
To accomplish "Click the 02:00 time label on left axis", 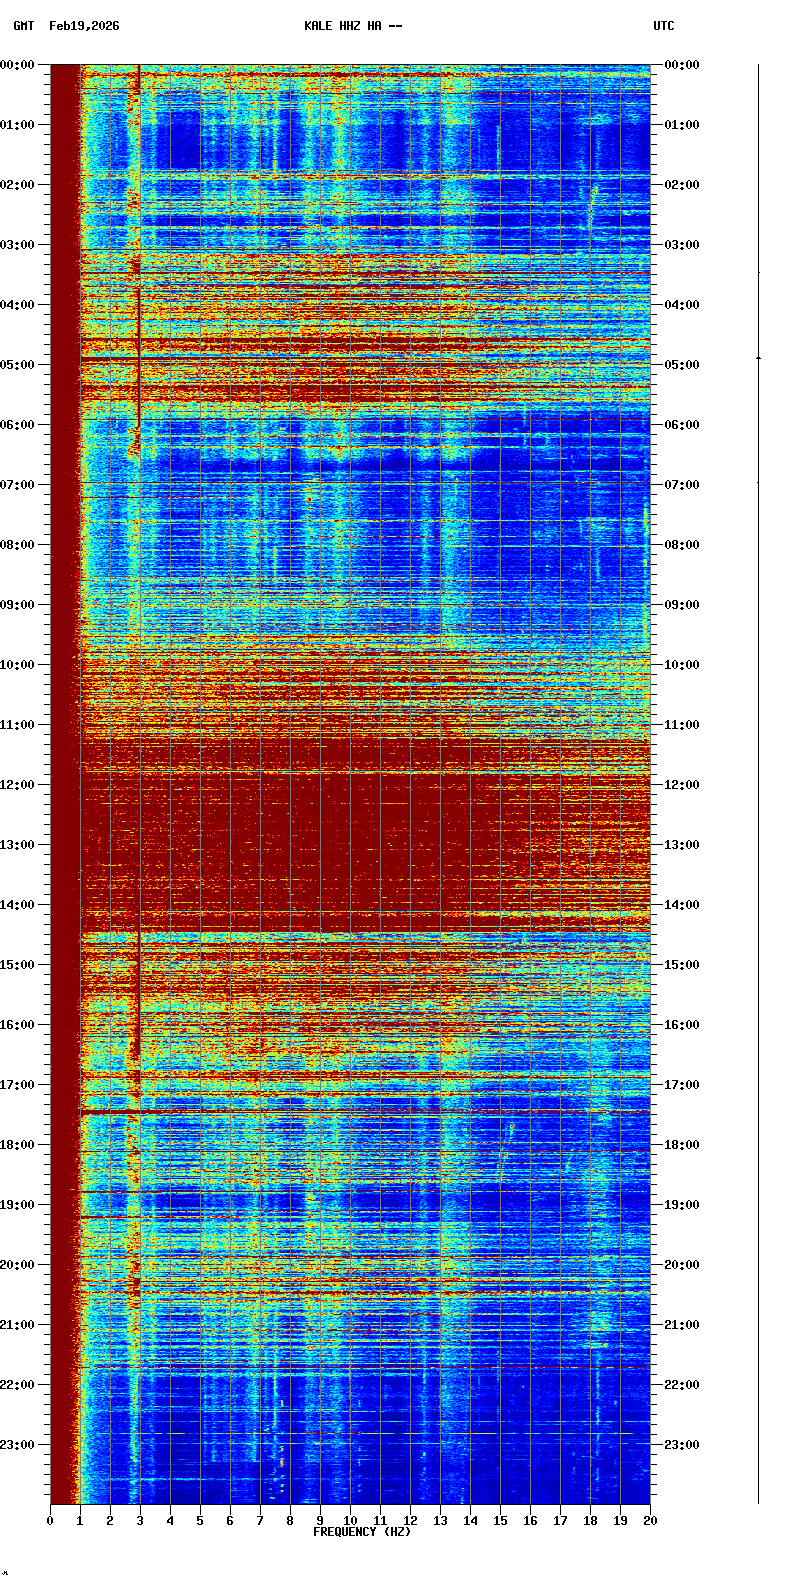I will (17, 185).
